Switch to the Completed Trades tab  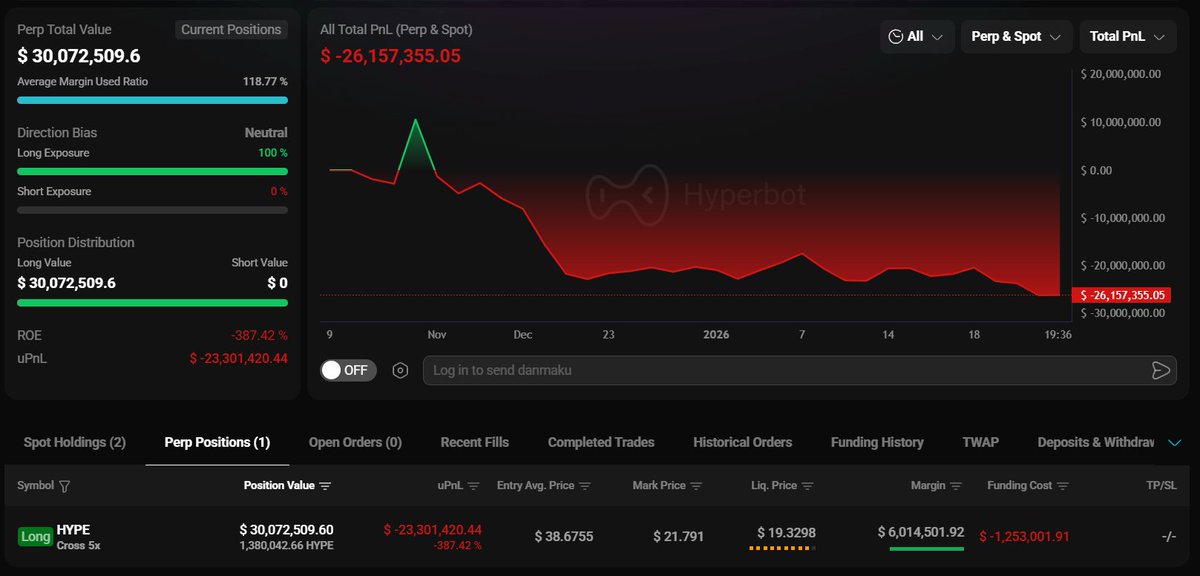click(601, 442)
